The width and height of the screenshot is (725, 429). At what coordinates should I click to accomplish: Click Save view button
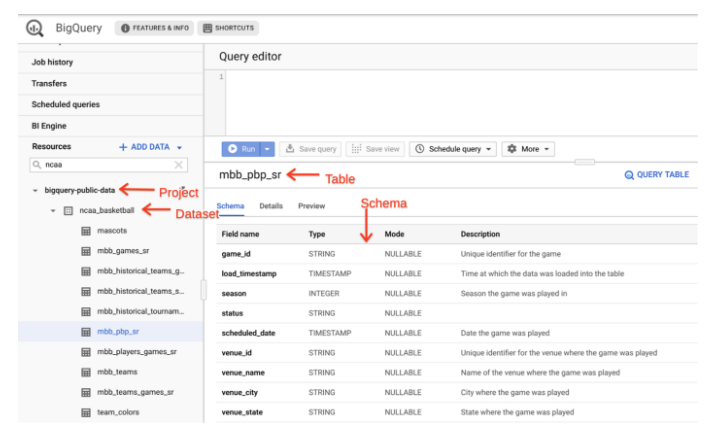click(x=375, y=149)
